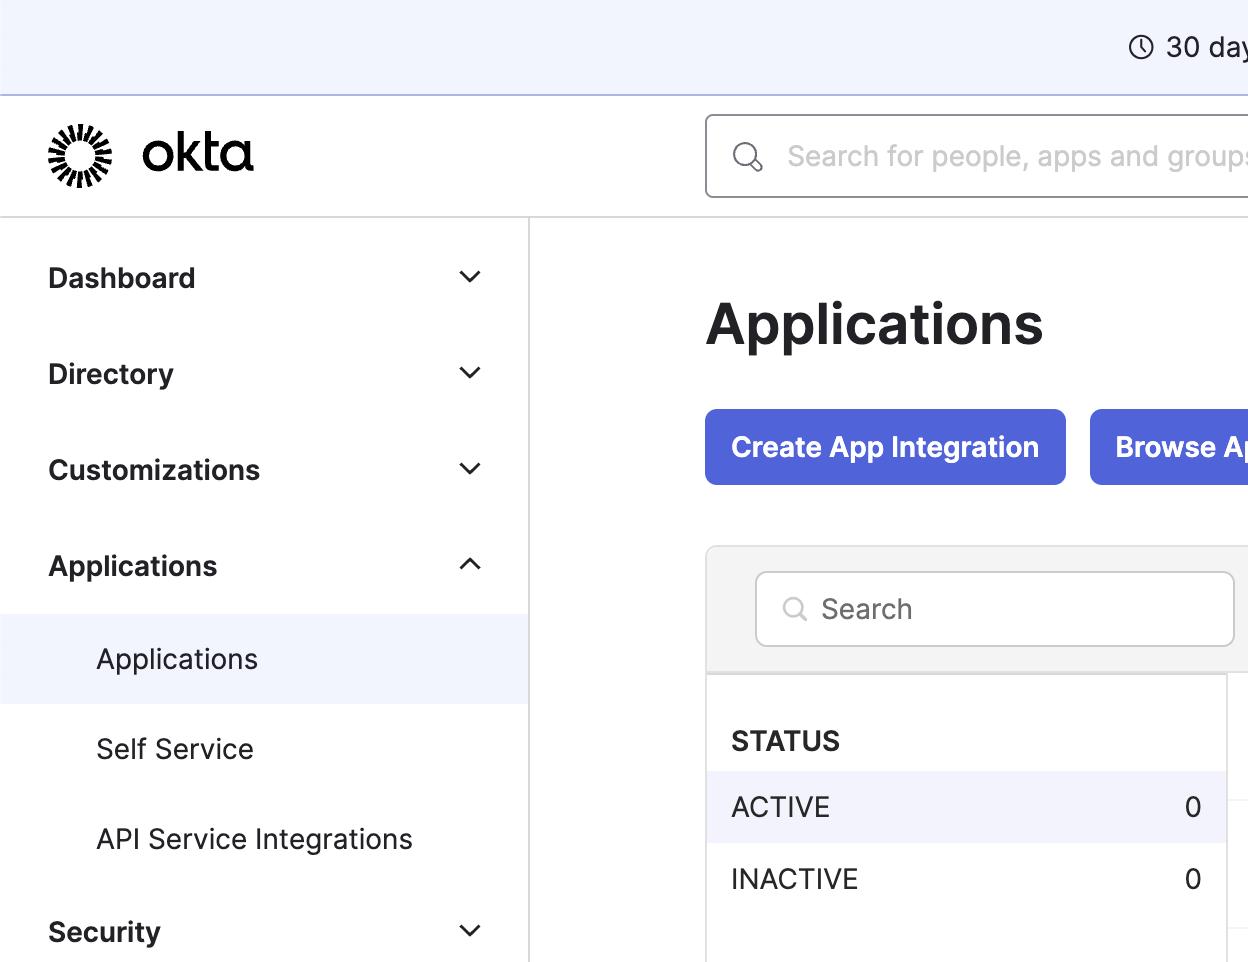Click the magnifier icon in global search
Image resolution: width=1248 pixels, height=962 pixels.
(748, 156)
